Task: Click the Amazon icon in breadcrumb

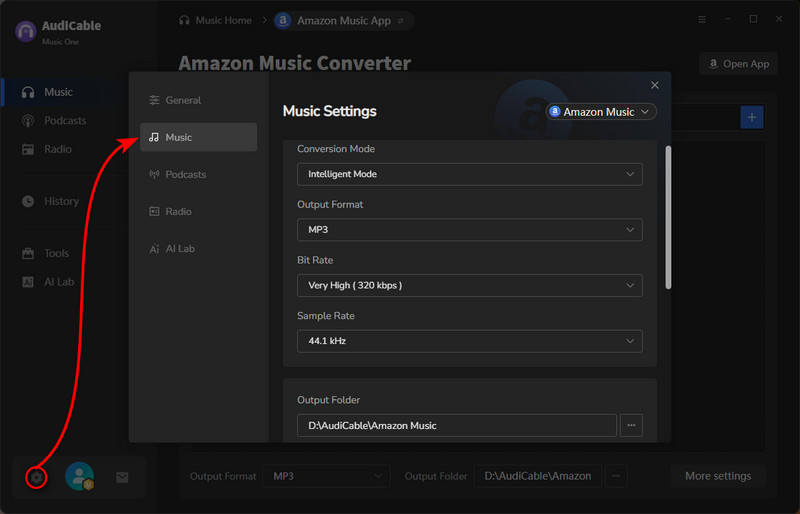Action: (283, 20)
